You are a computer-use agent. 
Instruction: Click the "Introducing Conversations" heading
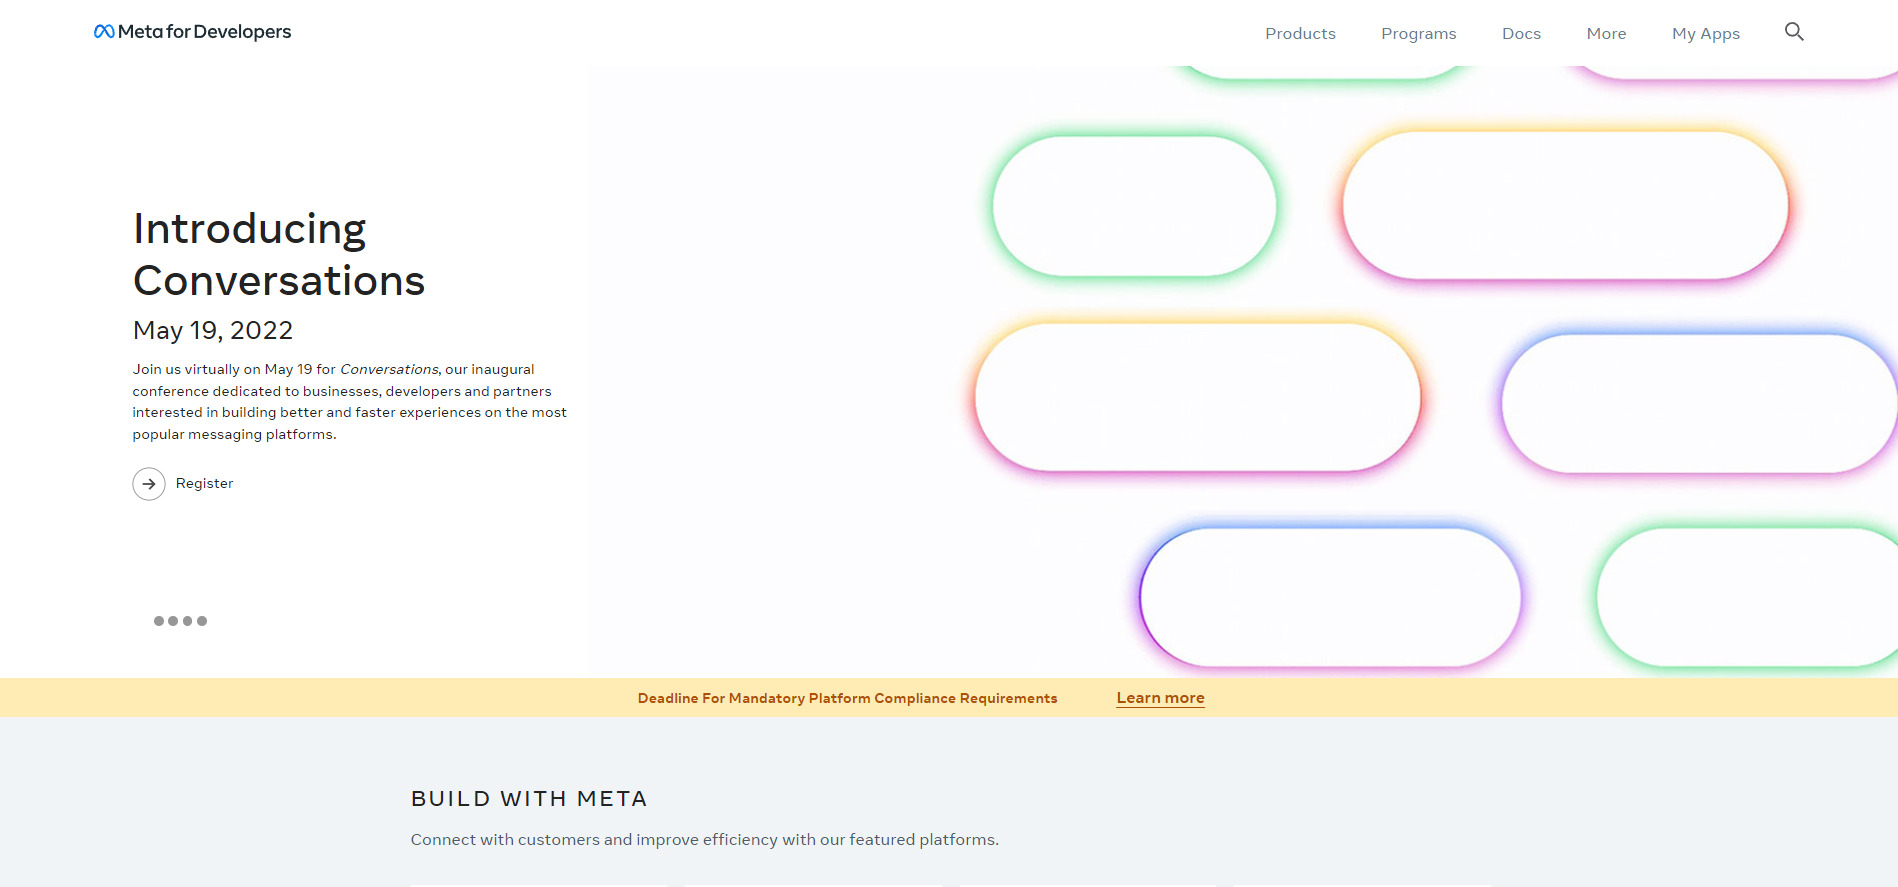pos(279,254)
